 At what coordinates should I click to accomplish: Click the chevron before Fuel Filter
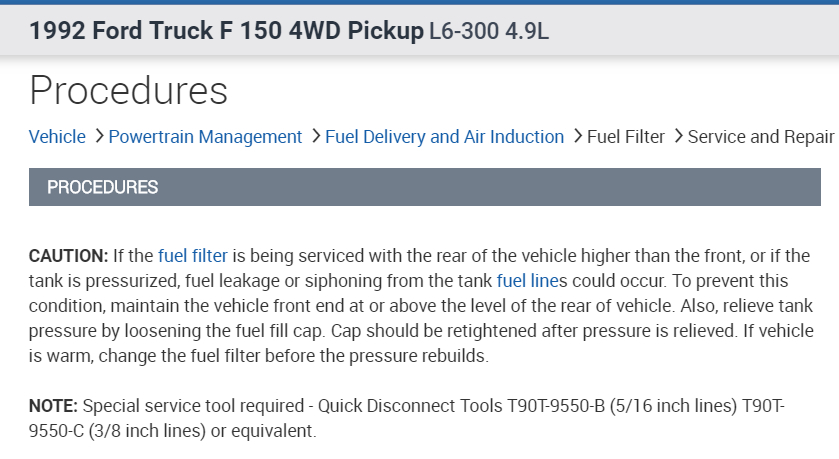578,136
